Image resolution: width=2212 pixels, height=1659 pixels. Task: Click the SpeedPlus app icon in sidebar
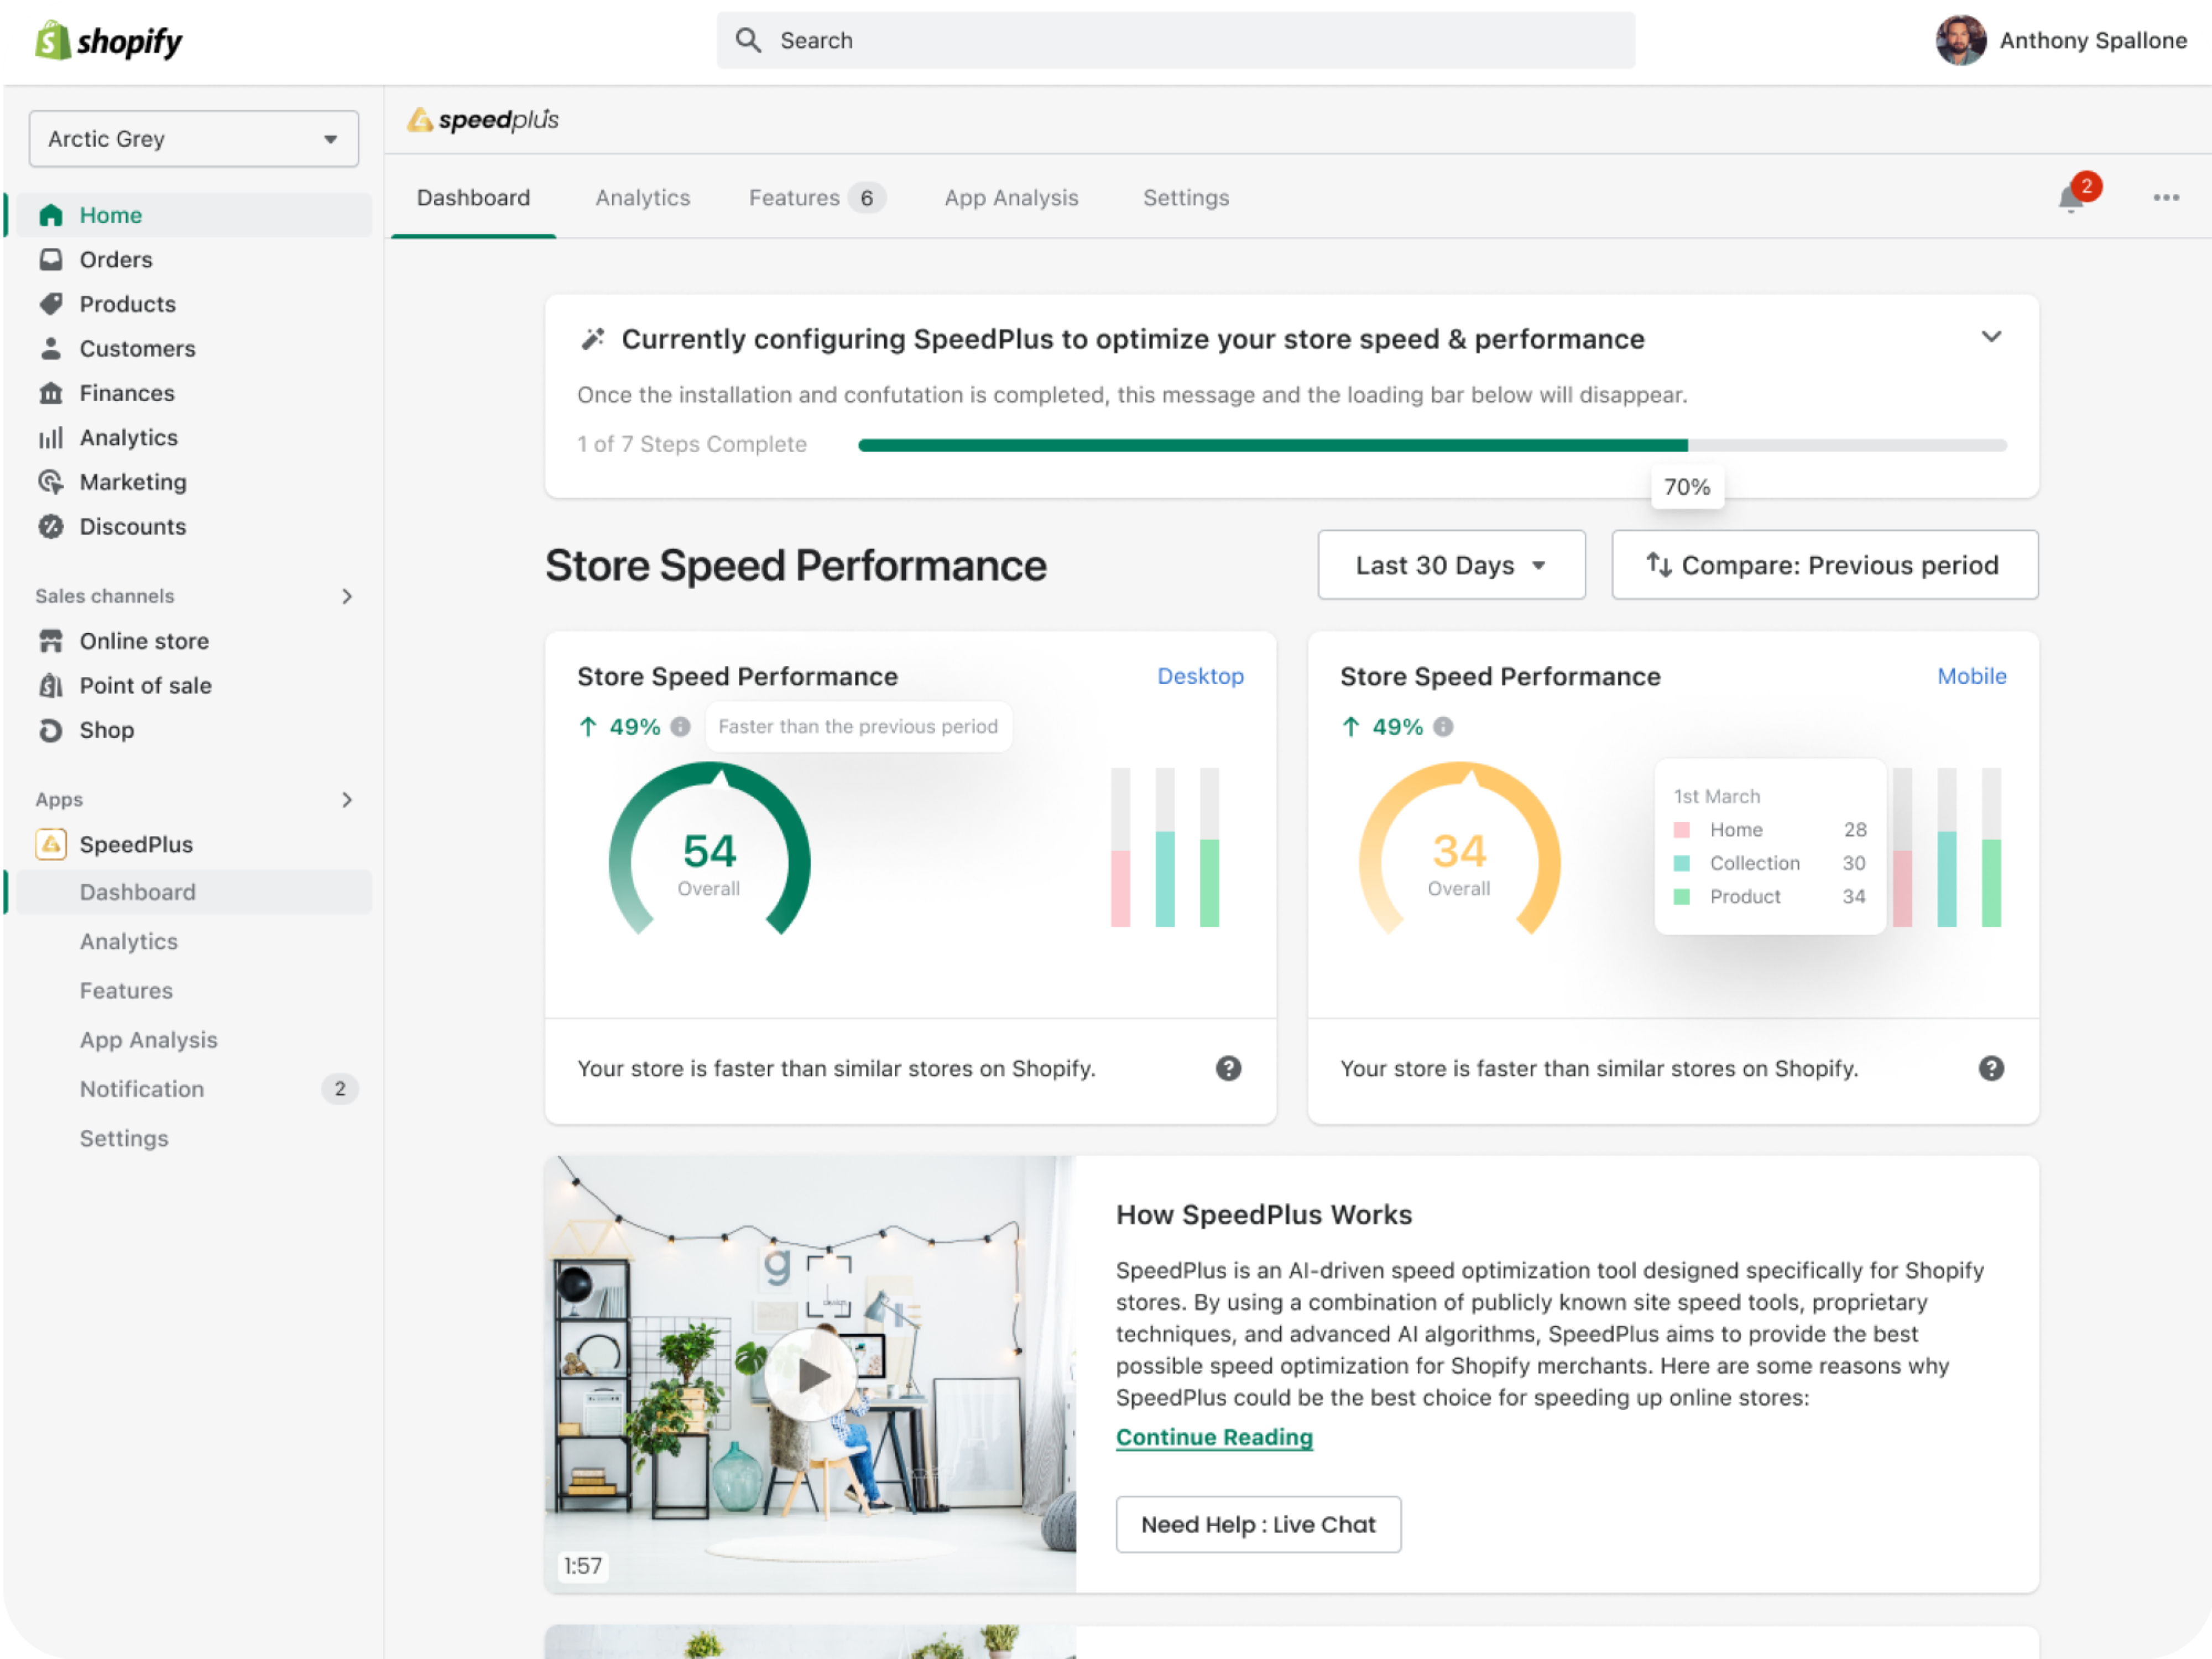51,845
